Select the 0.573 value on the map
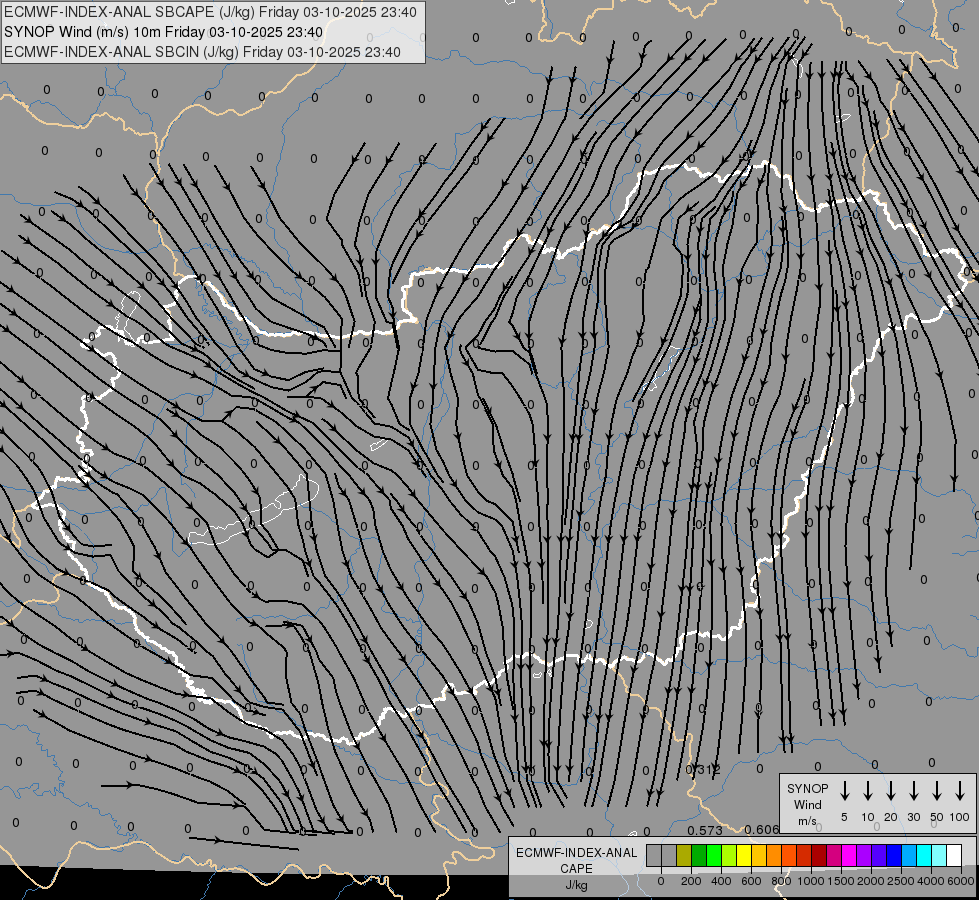 [x=705, y=831]
